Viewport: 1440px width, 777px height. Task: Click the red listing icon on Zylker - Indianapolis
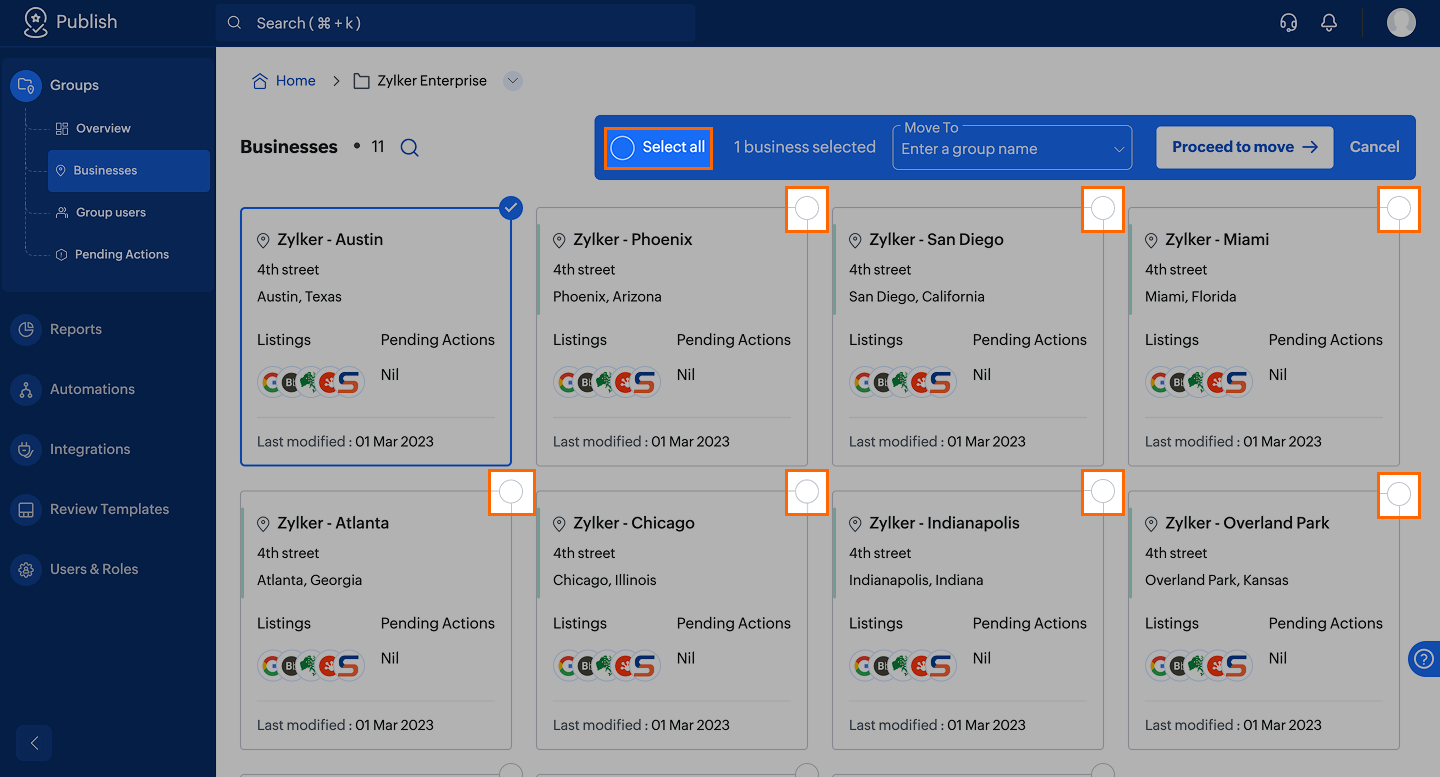click(921, 665)
